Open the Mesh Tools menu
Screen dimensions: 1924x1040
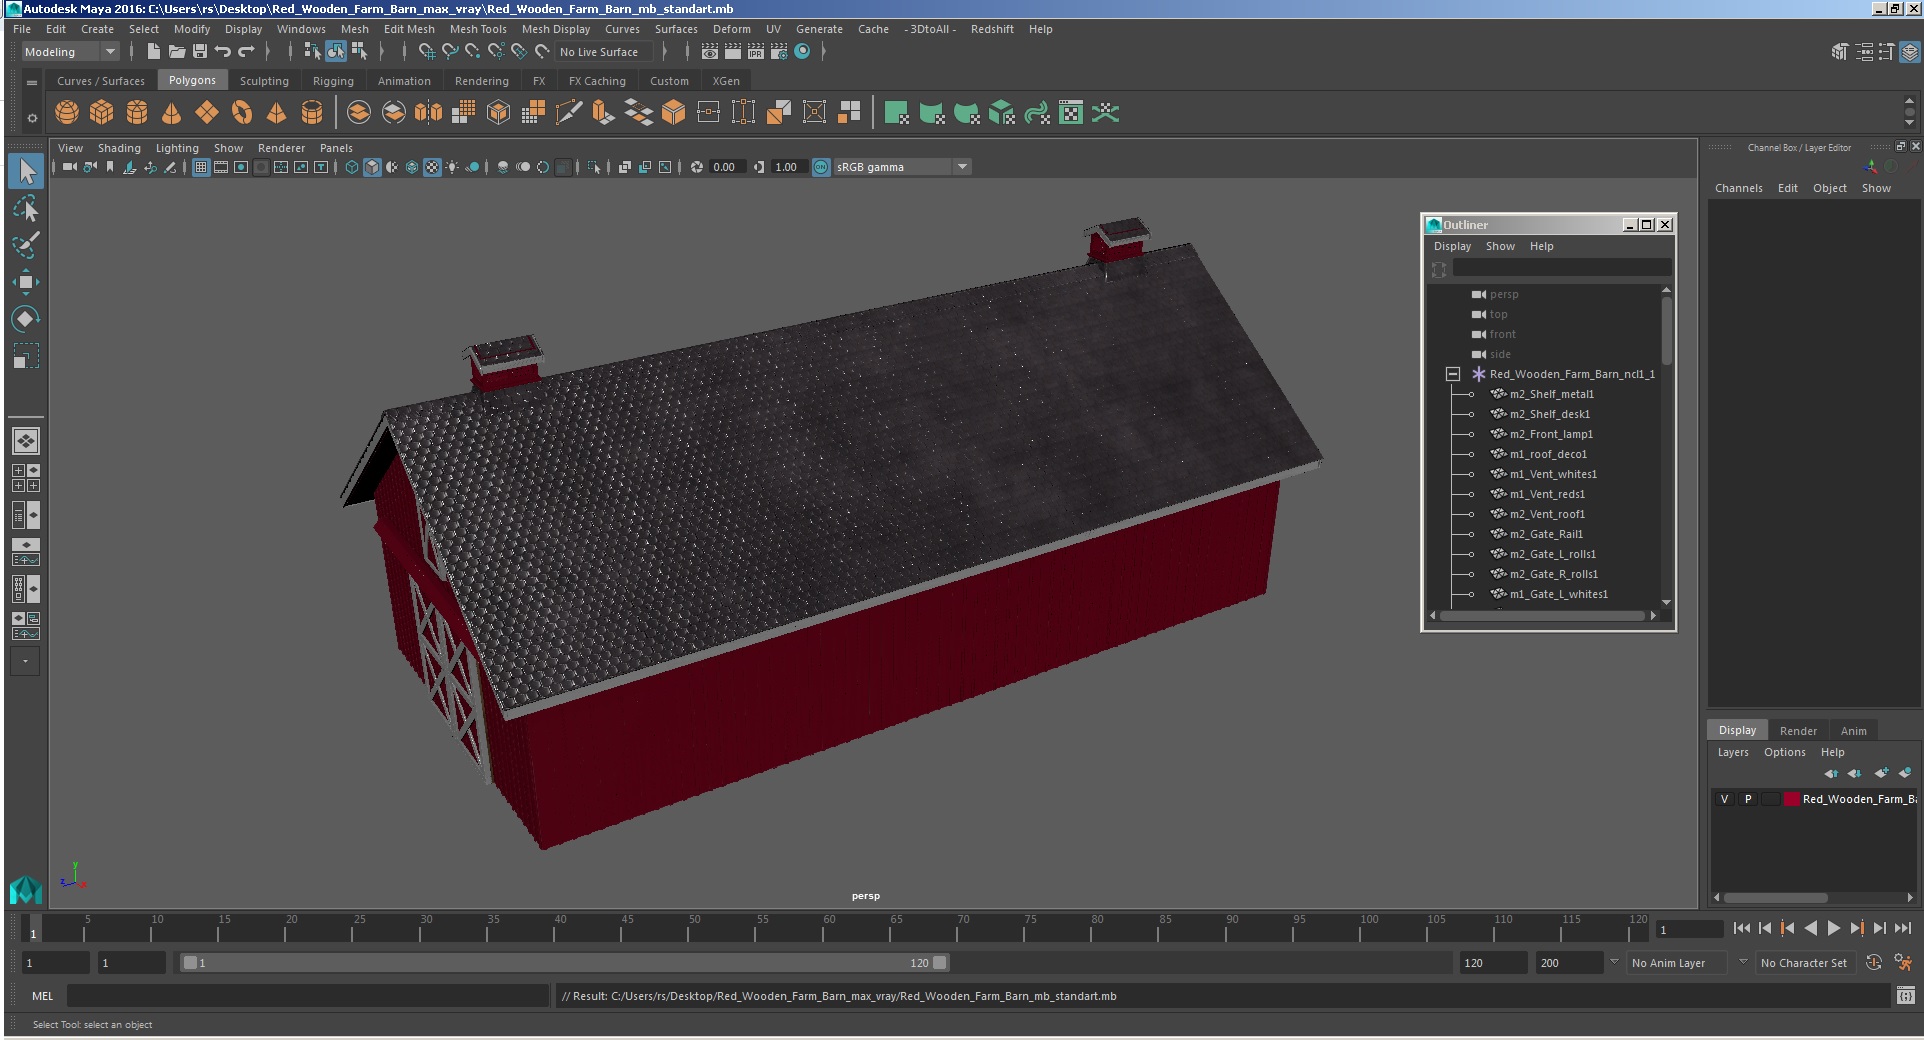[478, 29]
